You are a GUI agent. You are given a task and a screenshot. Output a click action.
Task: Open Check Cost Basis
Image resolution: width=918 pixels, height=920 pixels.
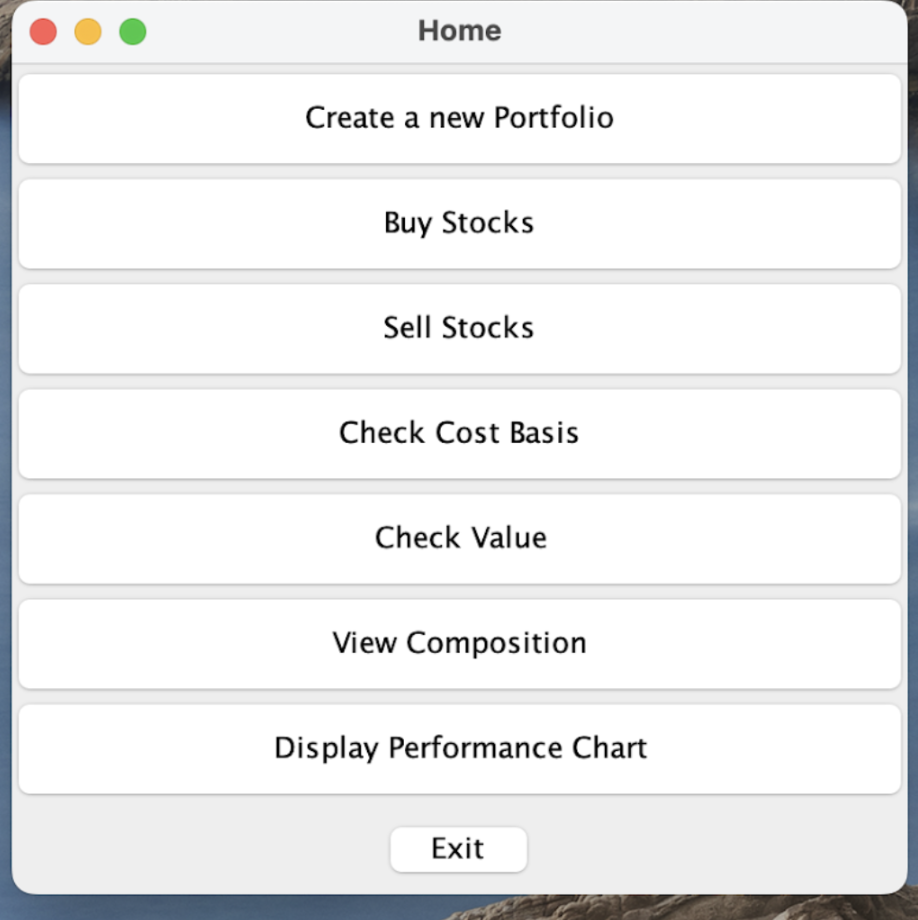[x=459, y=433]
